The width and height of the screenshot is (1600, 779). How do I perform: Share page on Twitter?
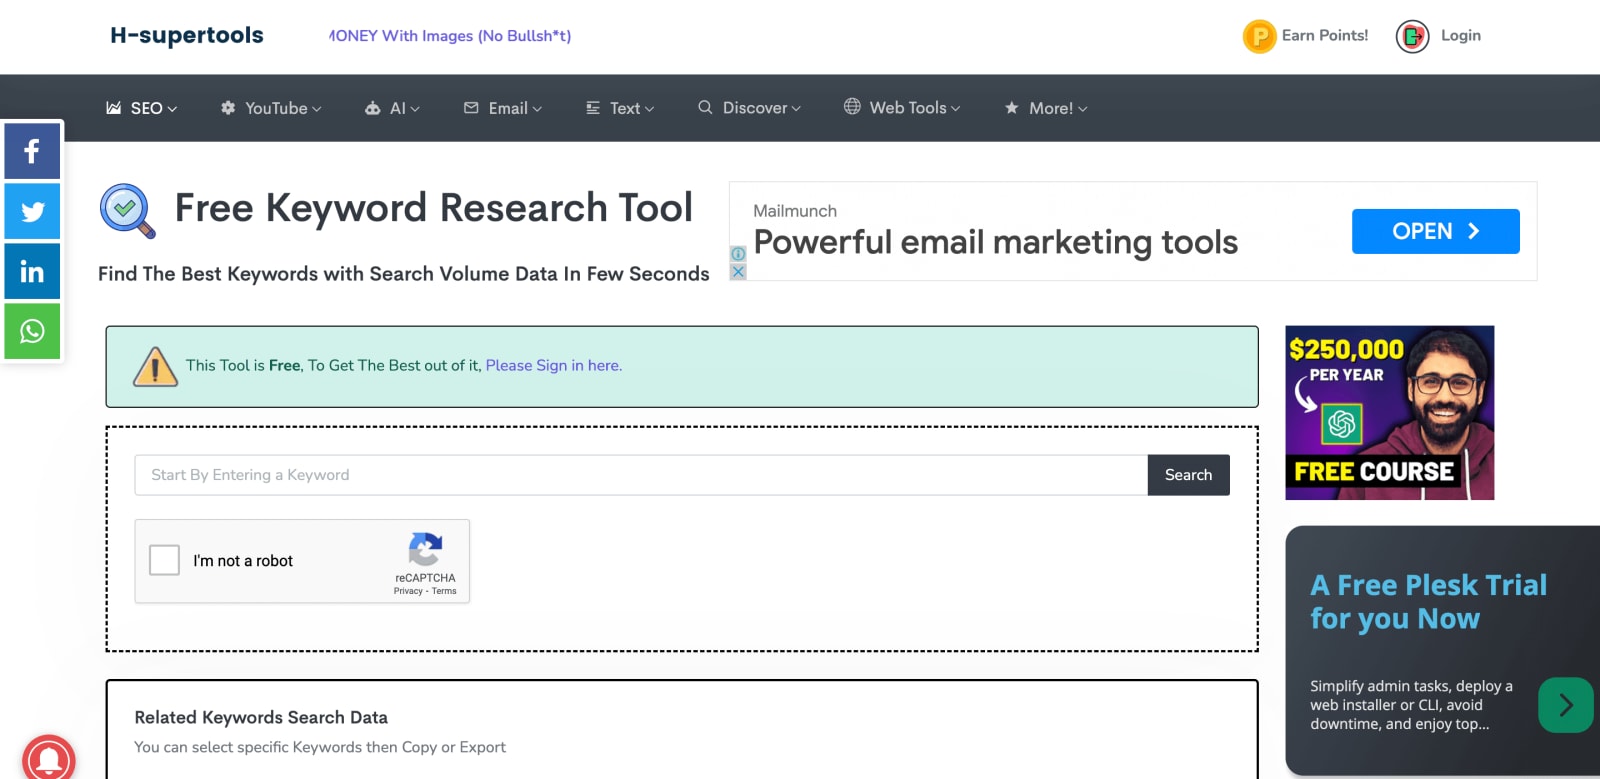32,211
